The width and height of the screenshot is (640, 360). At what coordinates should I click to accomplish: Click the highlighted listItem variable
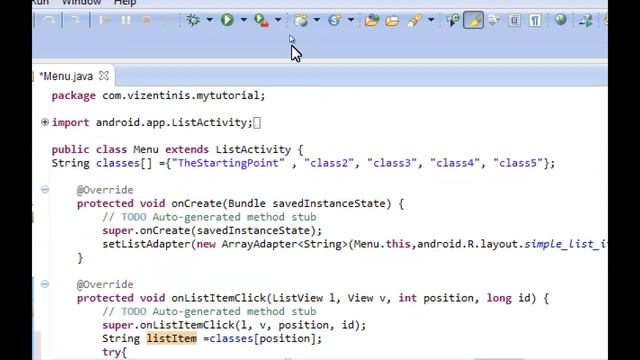tap(171, 338)
